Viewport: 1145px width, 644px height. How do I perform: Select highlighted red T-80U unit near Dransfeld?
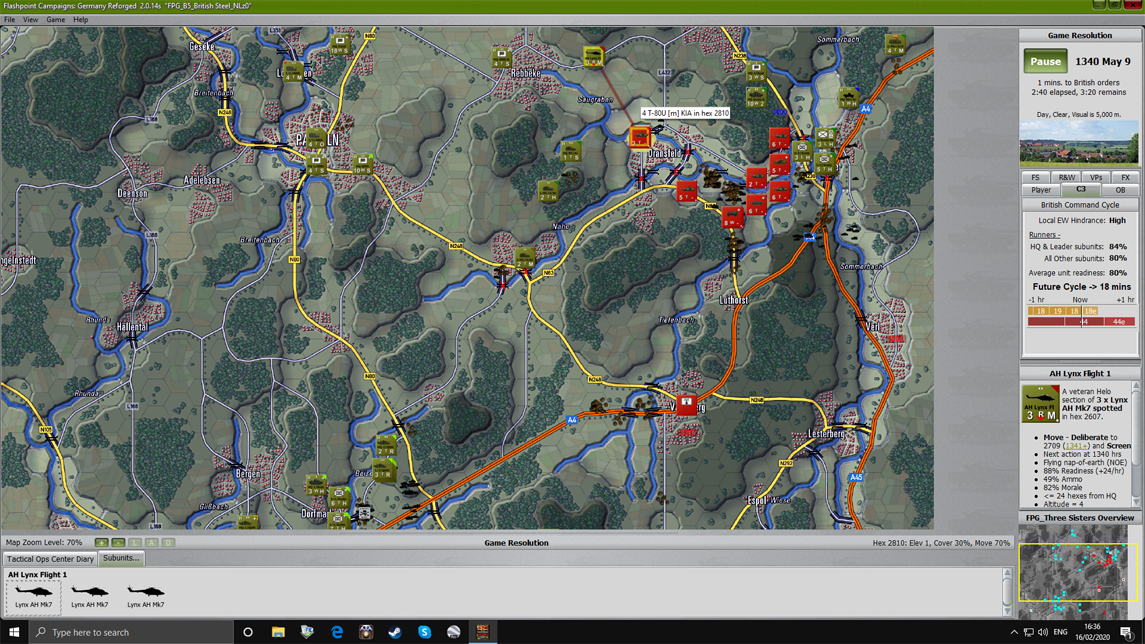[x=640, y=137]
